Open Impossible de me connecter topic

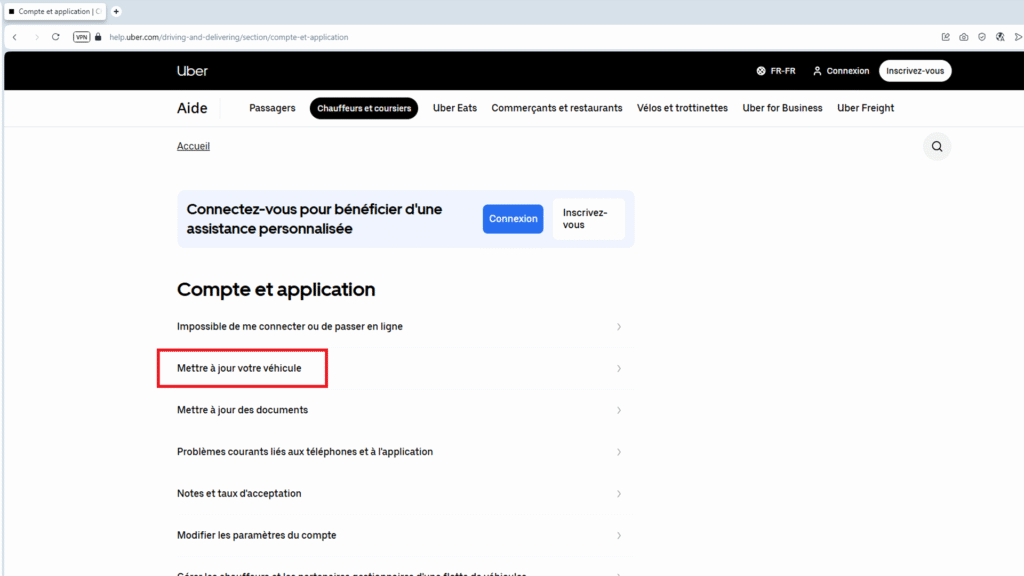click(400, 327)
